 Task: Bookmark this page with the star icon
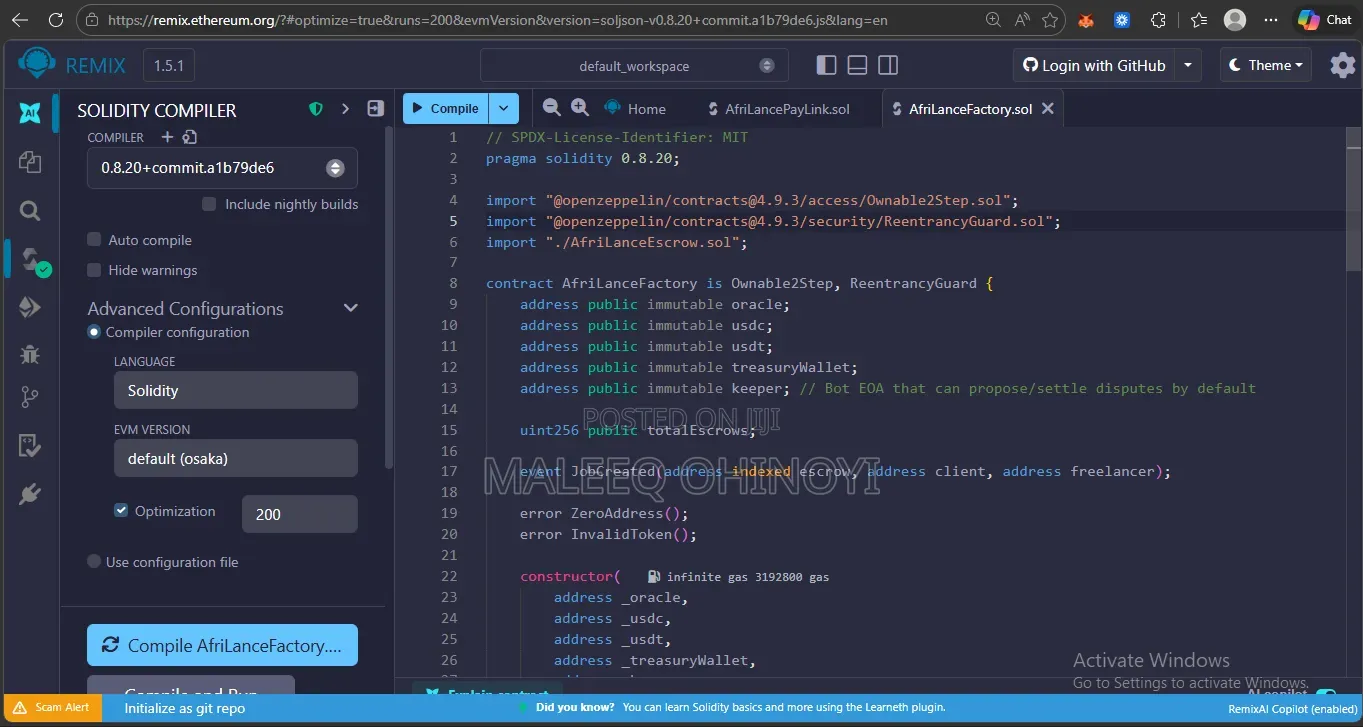tap(1050, 20)
